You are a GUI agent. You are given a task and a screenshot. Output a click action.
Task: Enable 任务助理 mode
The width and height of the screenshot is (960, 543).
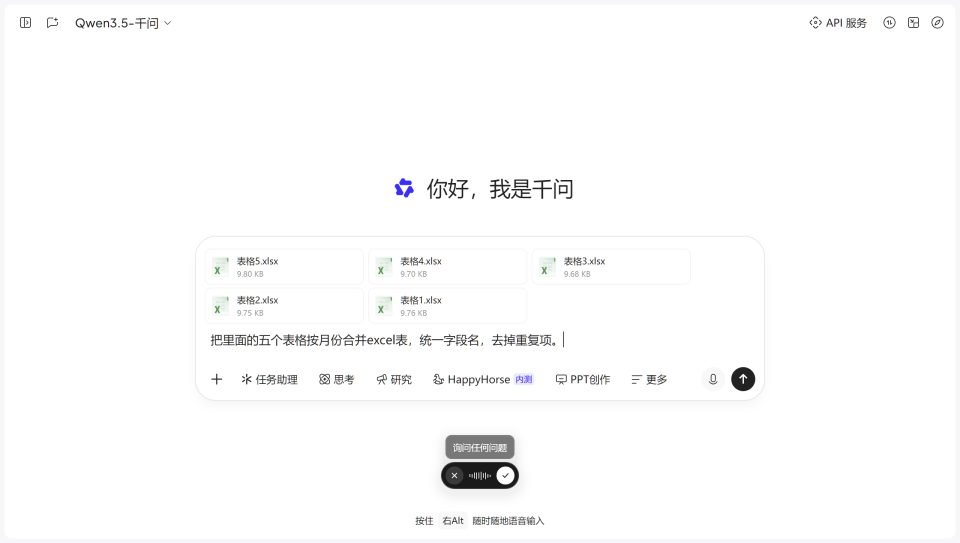pyautogui.click(x=269, y=380)
